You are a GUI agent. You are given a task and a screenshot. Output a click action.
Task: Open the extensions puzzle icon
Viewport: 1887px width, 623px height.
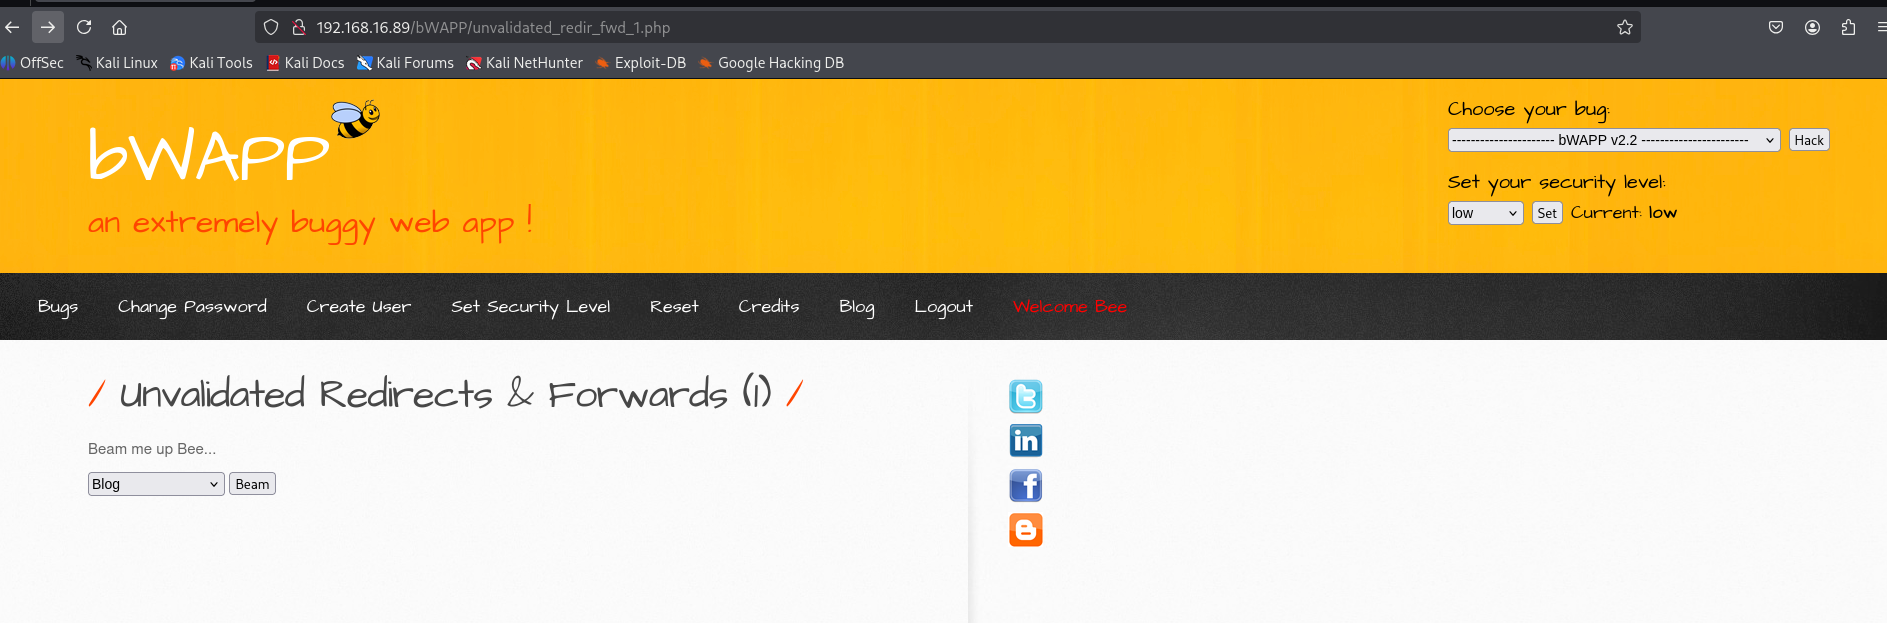pyautogui.click(x=1848, y=27)
